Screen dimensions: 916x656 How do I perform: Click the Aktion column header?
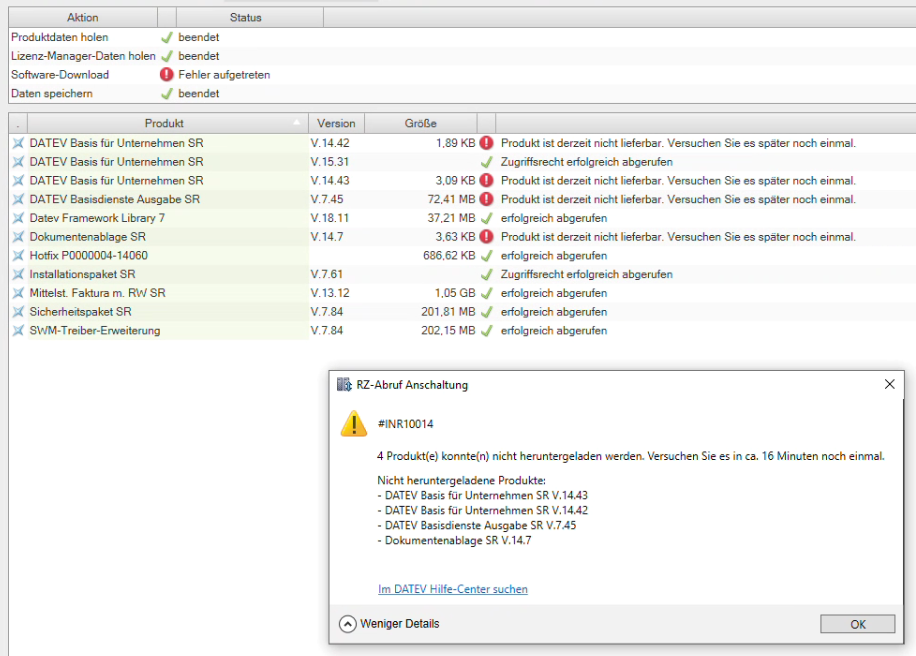point(83,18)
